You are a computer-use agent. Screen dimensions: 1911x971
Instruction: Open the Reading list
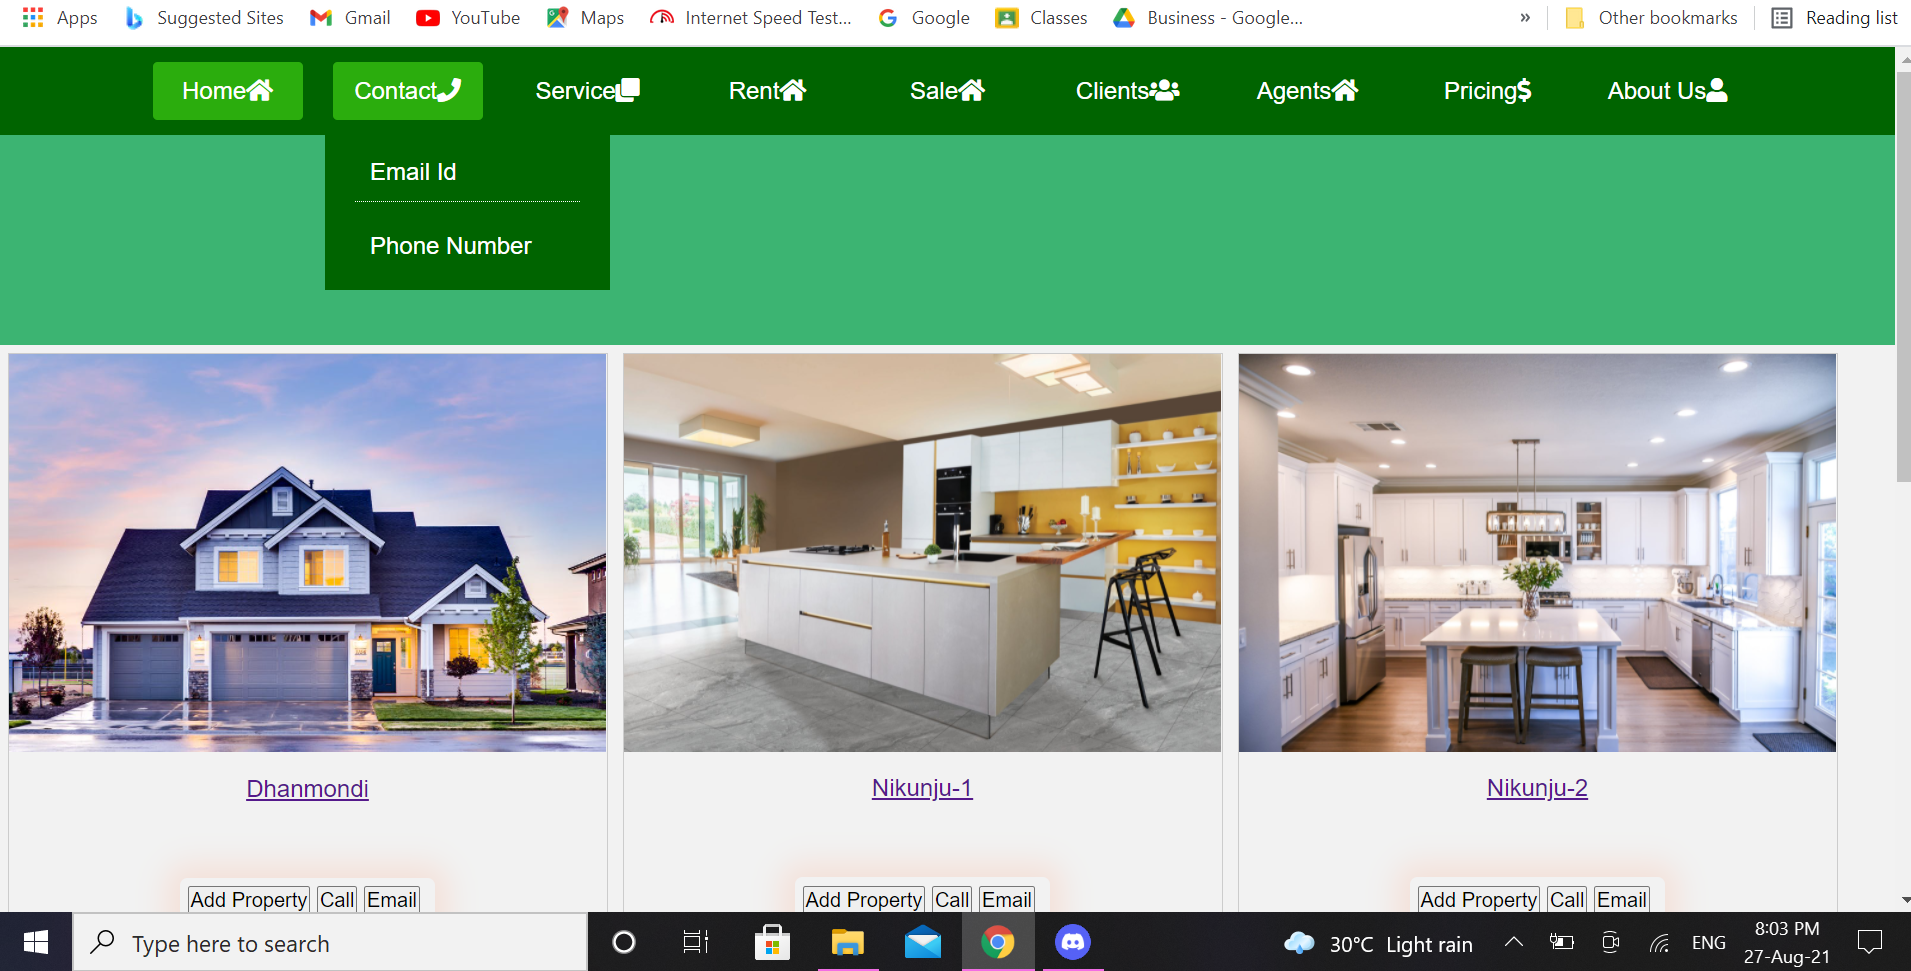click(1834, 17)
